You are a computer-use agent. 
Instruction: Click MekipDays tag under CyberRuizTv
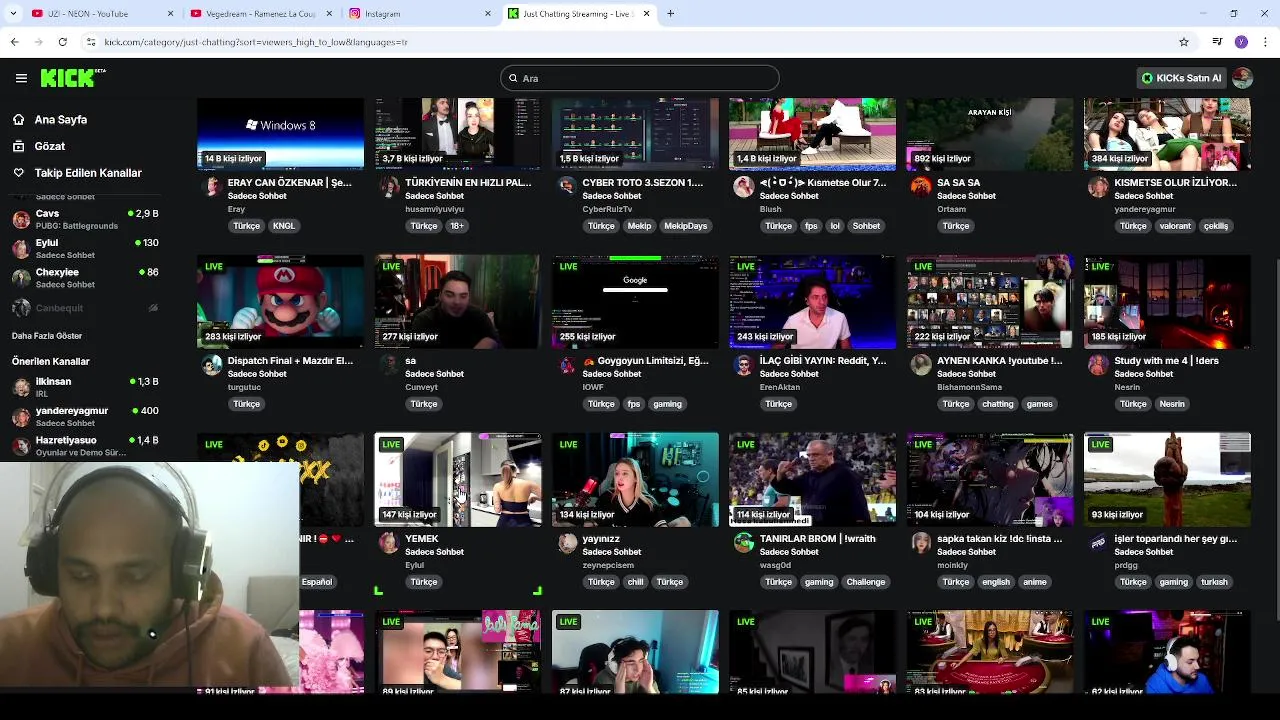pyautogui.click(x=686, y=226)
